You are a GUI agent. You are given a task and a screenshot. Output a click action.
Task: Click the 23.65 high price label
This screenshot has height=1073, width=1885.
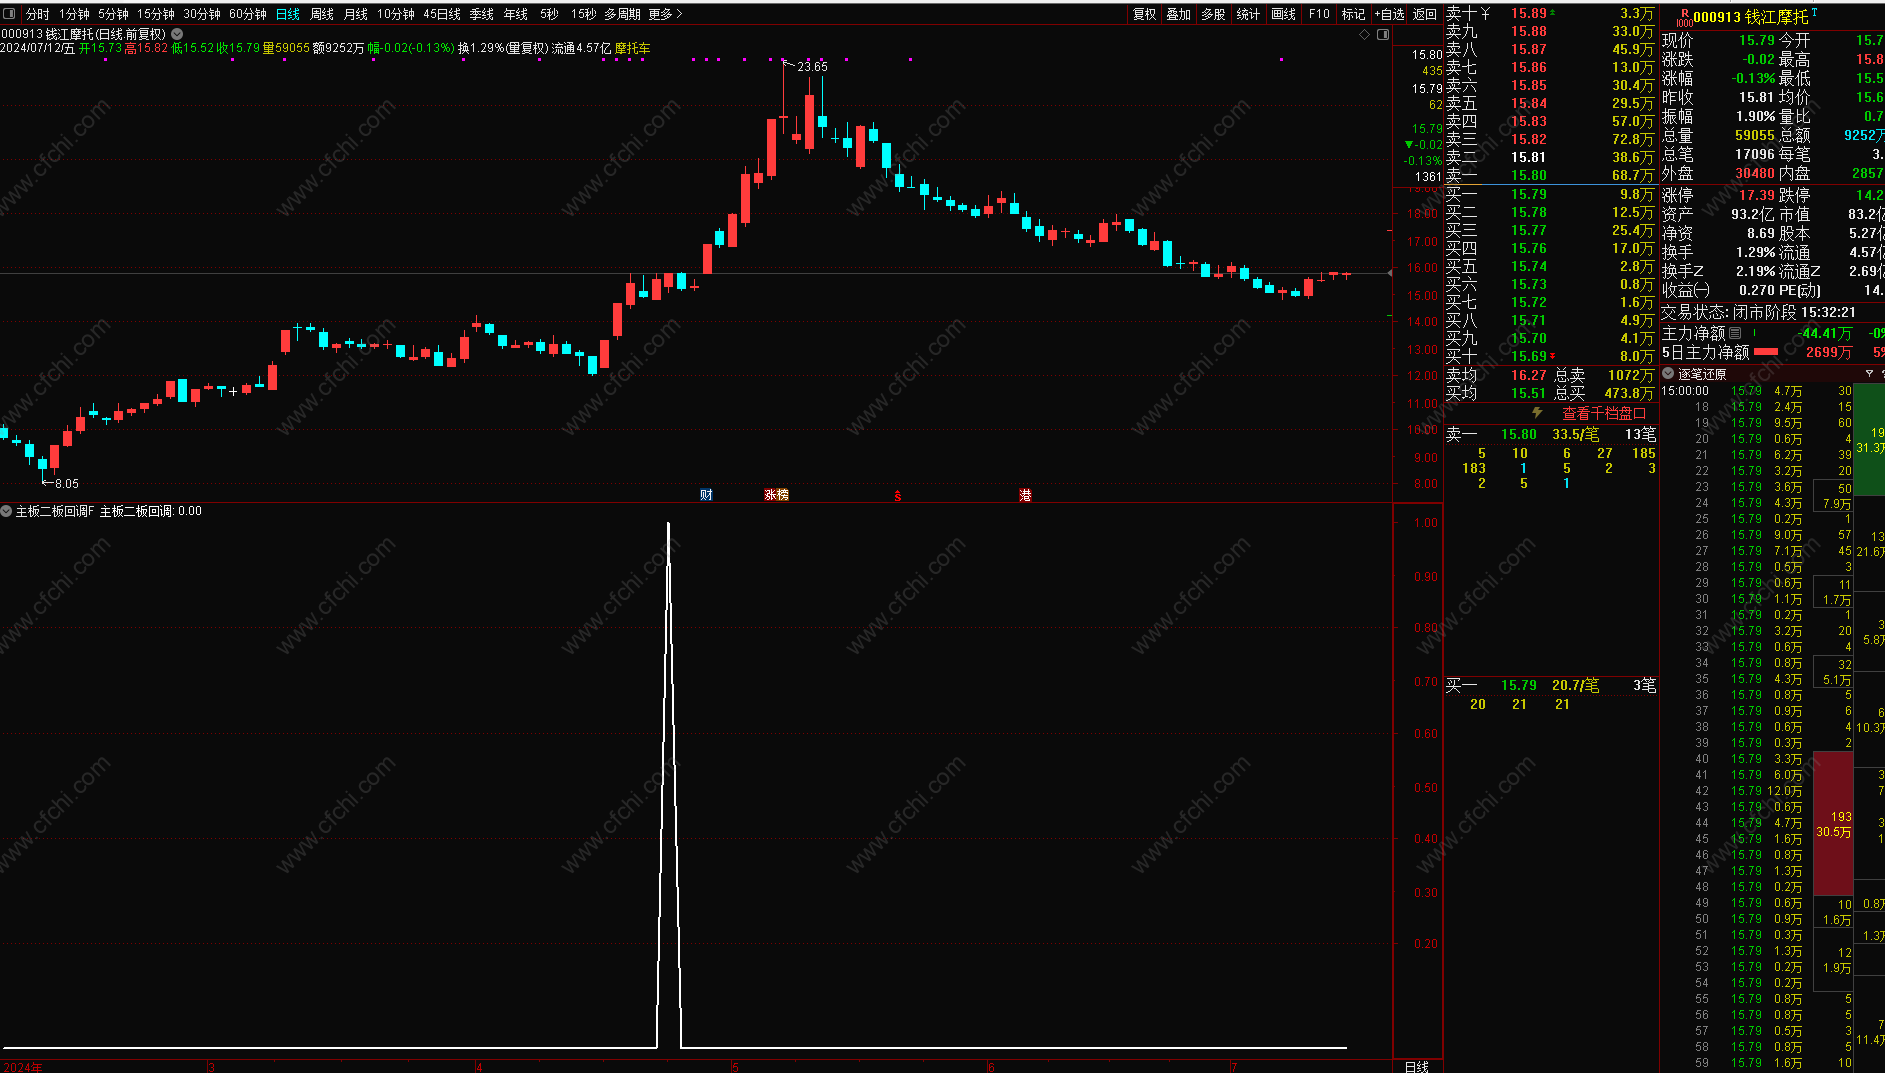pyautogui.click(x=812, y=67)
